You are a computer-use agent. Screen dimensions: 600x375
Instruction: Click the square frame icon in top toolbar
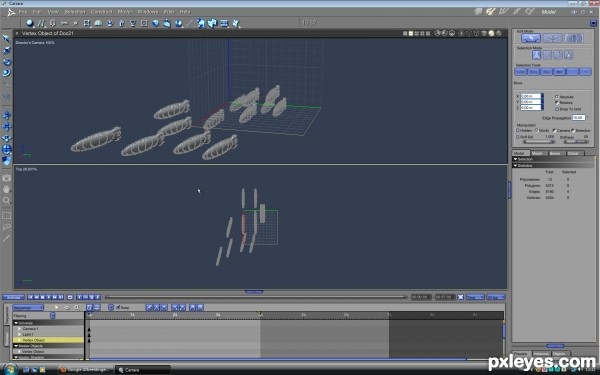click(144, 23)
